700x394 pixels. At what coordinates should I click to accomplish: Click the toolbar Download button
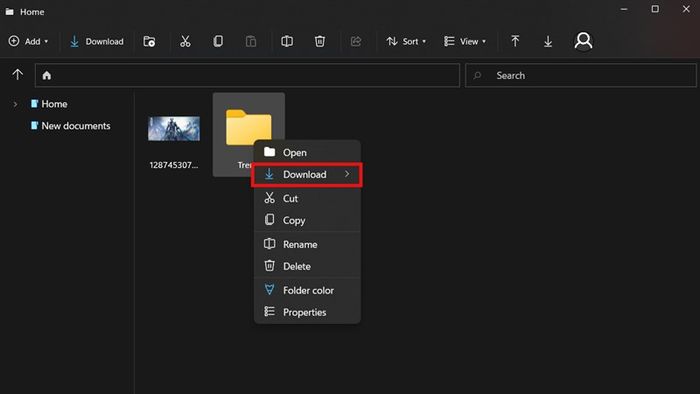pos(96,41)
